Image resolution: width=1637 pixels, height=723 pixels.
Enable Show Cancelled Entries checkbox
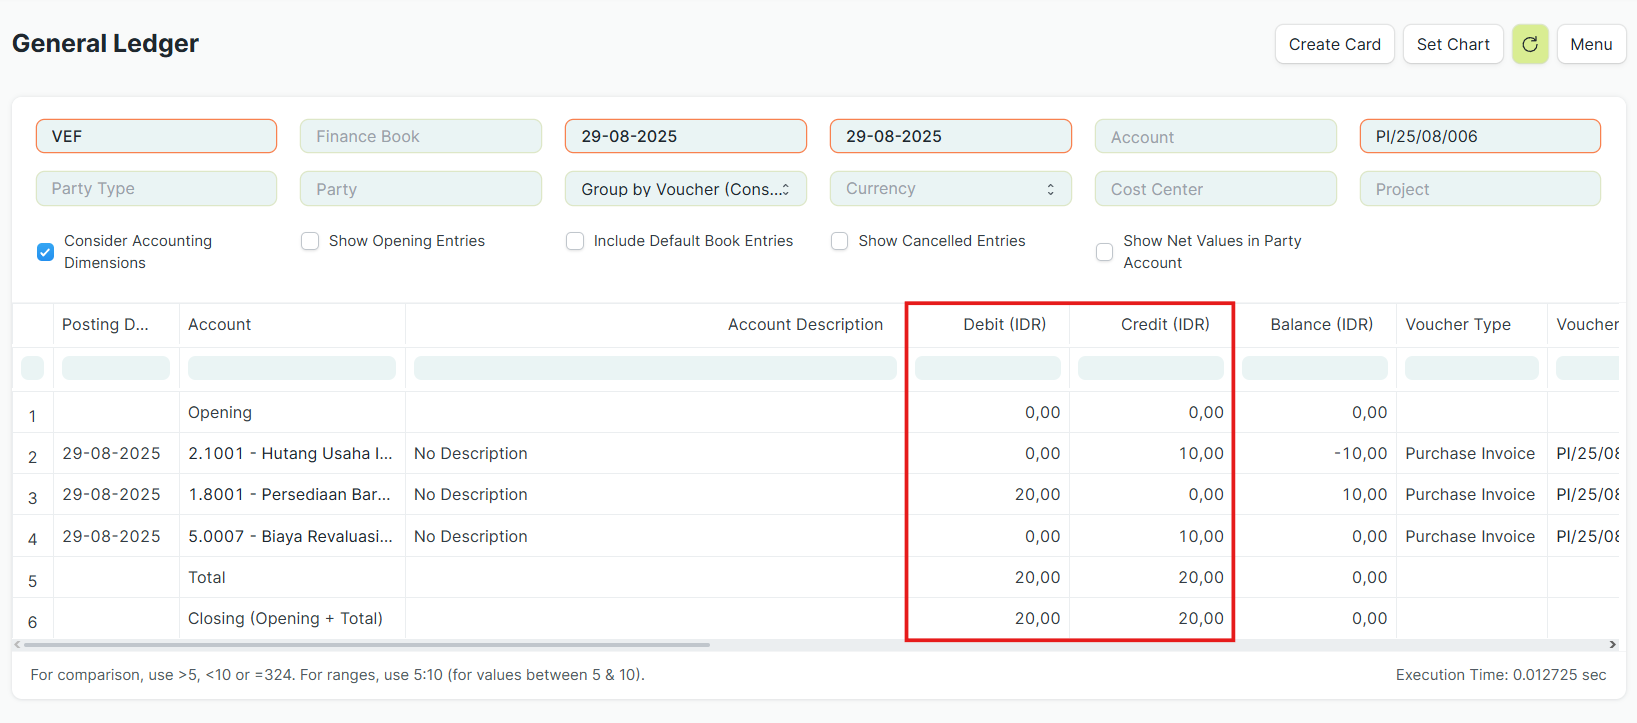(x=840, y=241)
